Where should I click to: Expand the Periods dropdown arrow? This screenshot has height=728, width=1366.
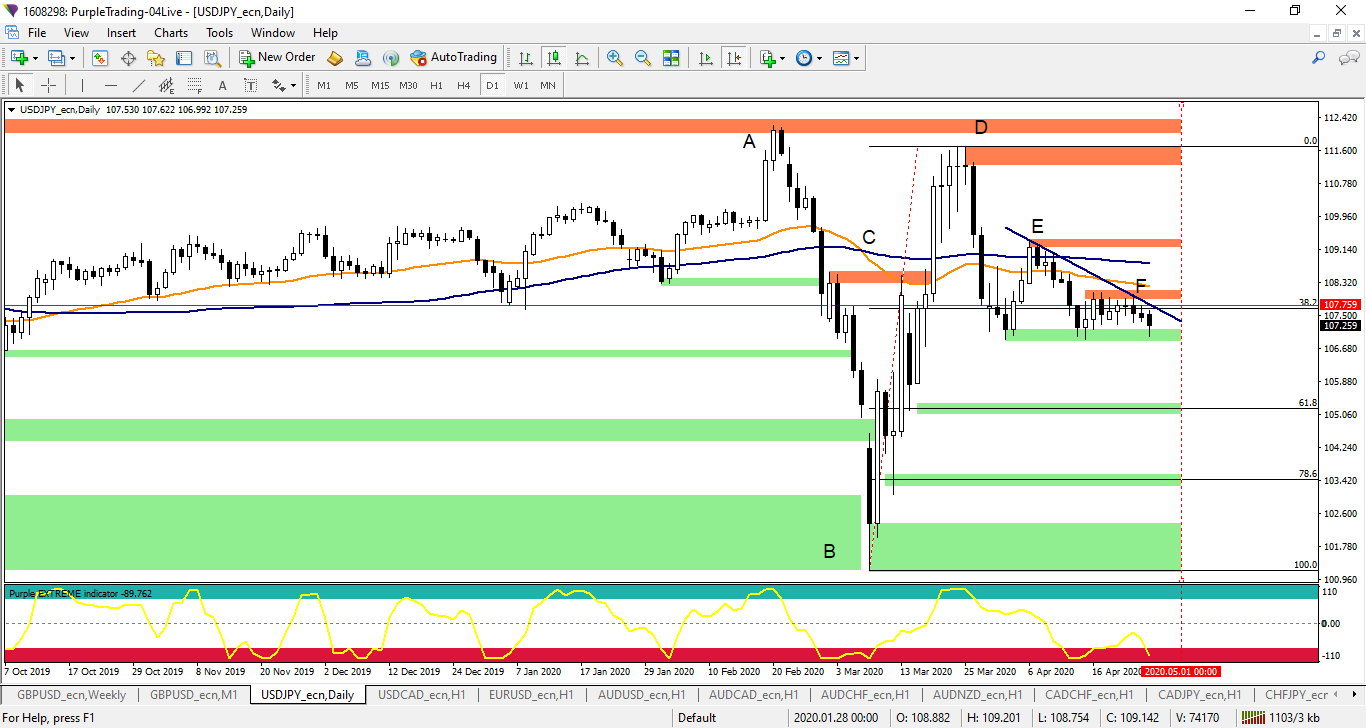(x=820, y=58)
